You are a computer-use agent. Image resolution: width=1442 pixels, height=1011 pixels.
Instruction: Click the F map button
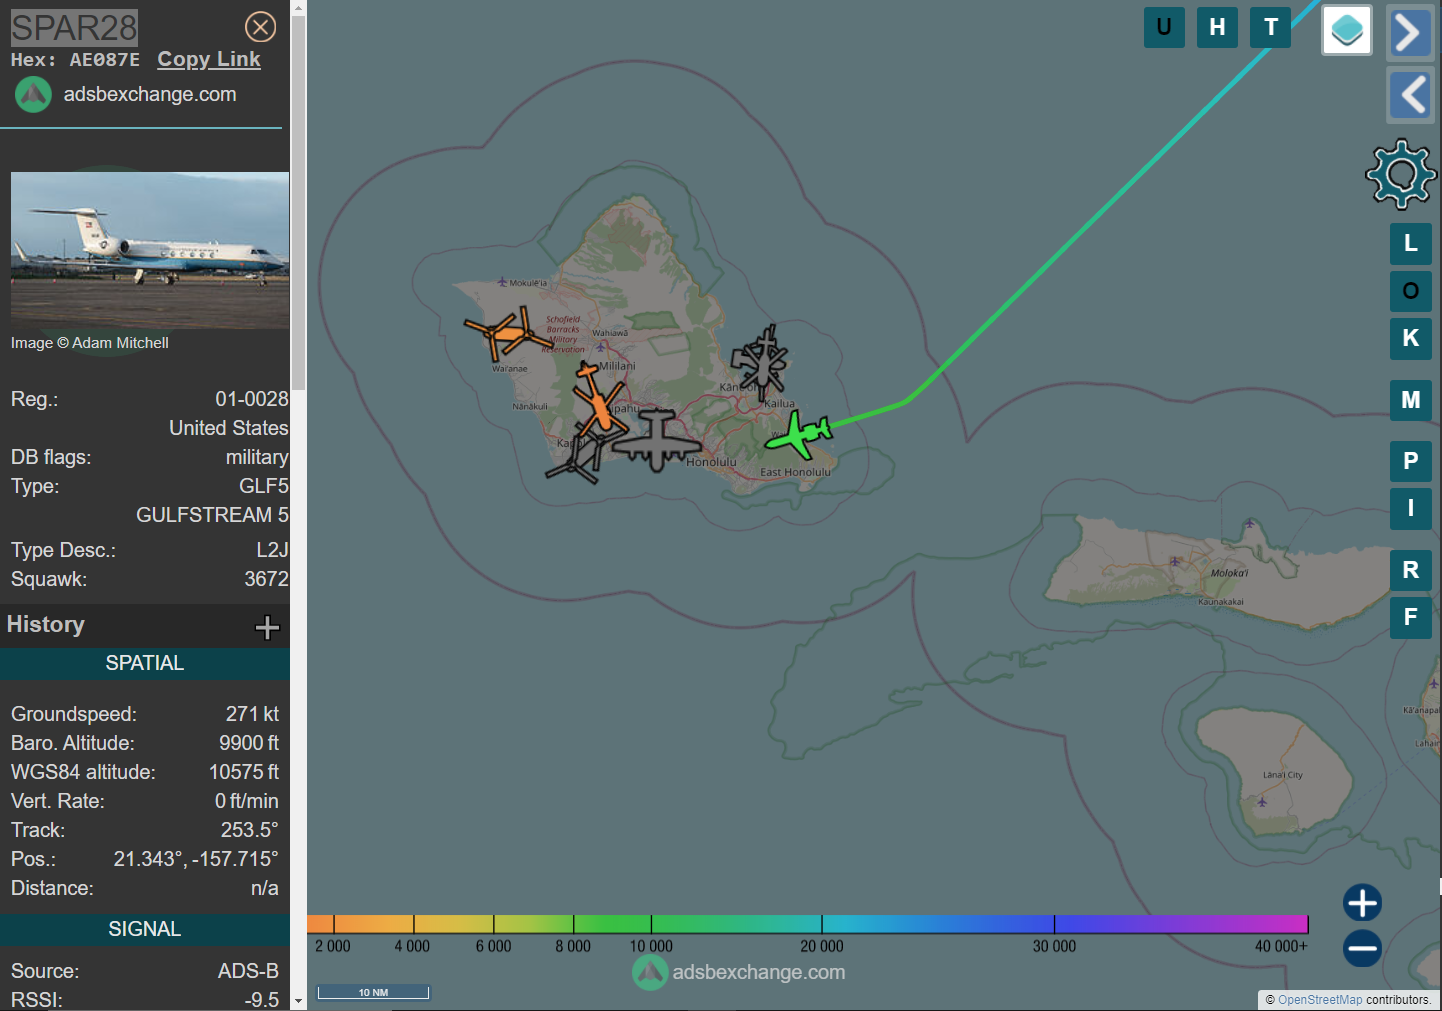(x=1411, y=617)
